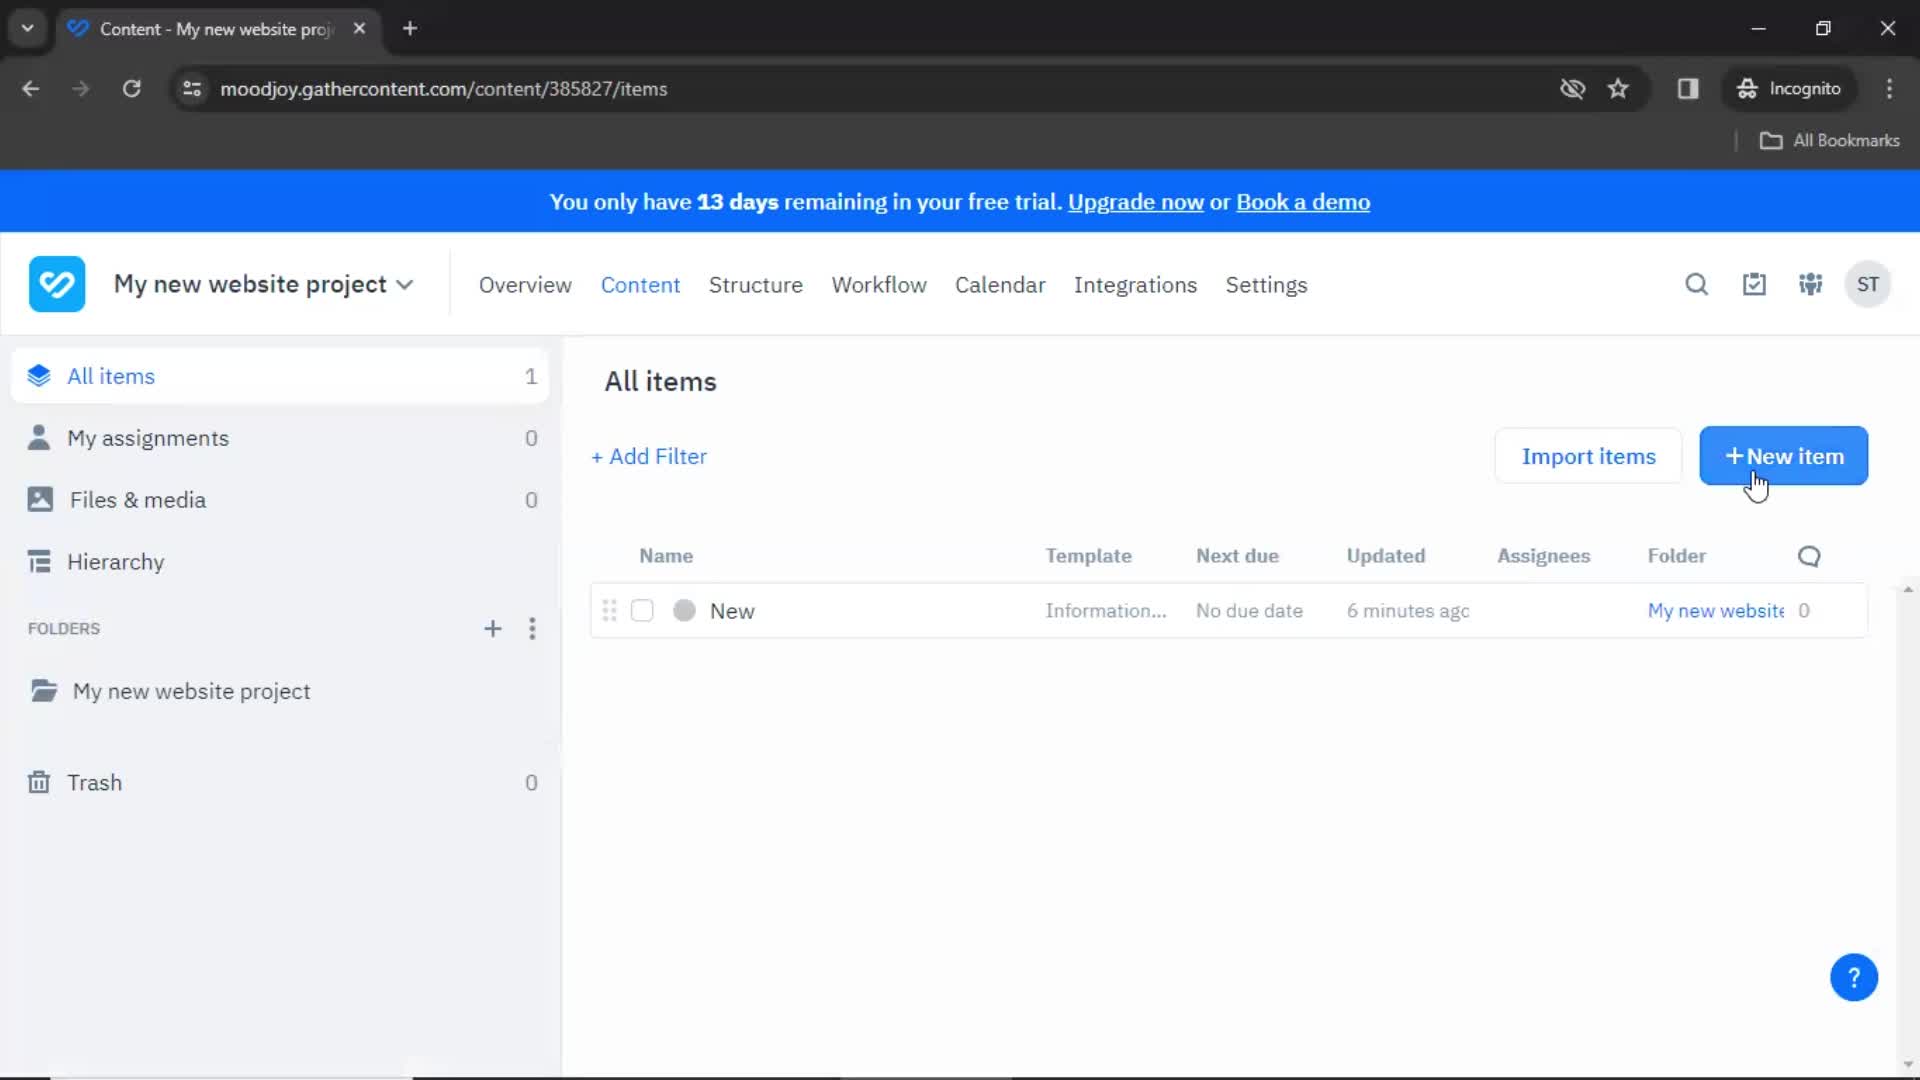Click the GatherContent logo icon

(x=57, y=284)
